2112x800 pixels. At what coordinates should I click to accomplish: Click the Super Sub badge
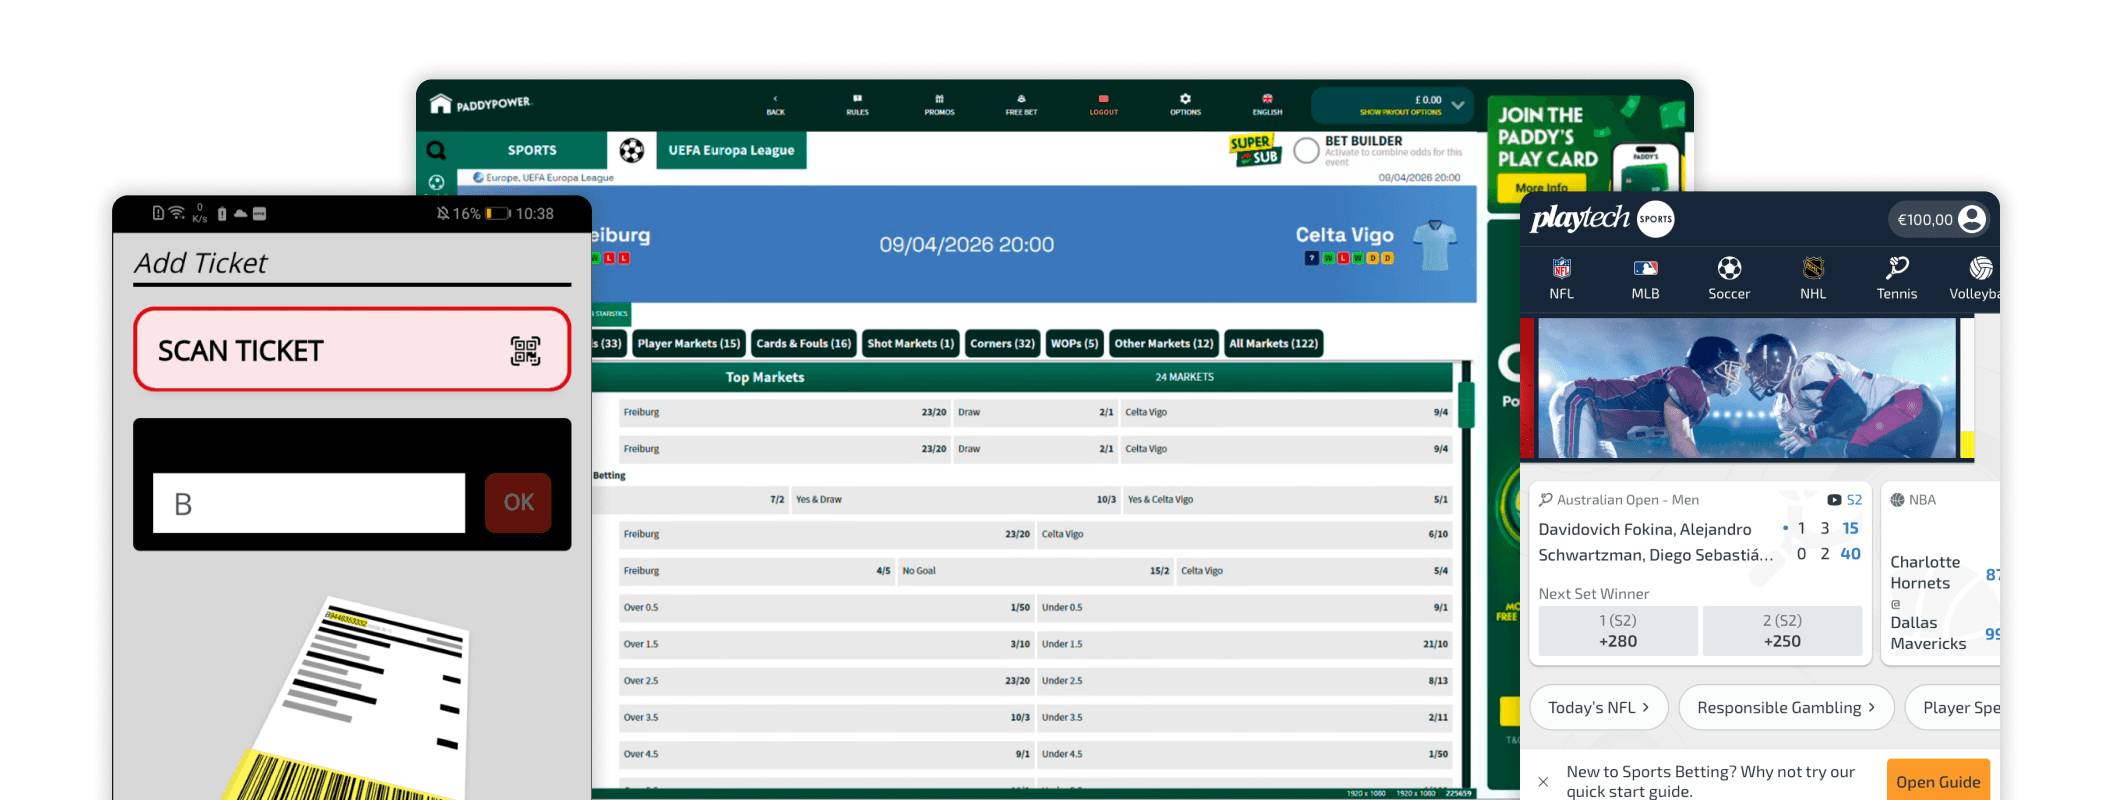click(x=1255, y=150)
